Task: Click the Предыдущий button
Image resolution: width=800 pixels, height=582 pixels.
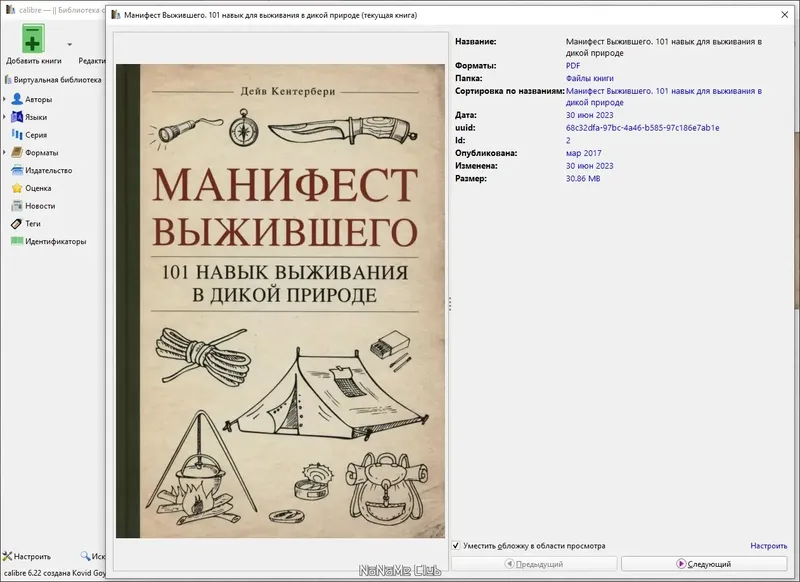Action: pos(534,564)
